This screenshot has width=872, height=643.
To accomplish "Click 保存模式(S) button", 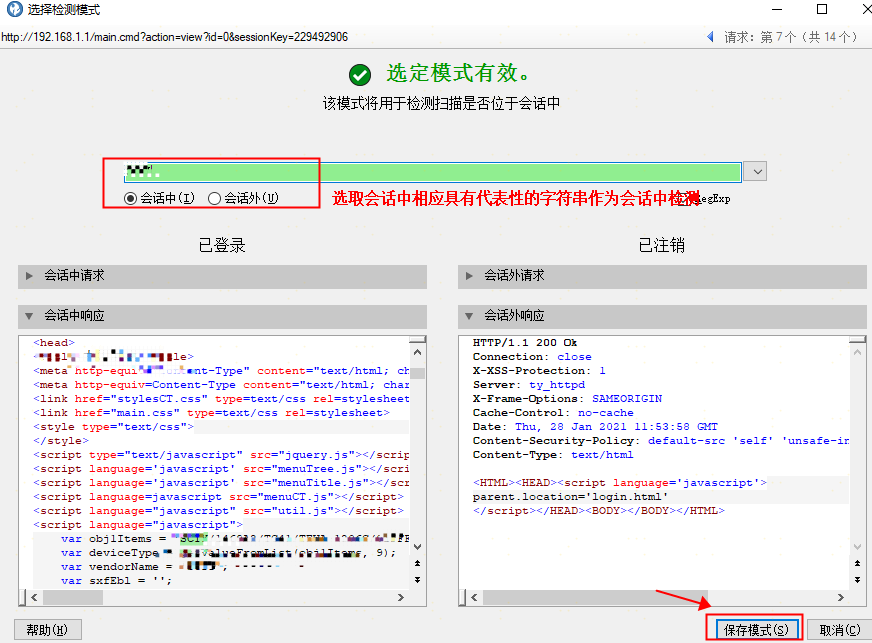I will (x=756, y=630).
